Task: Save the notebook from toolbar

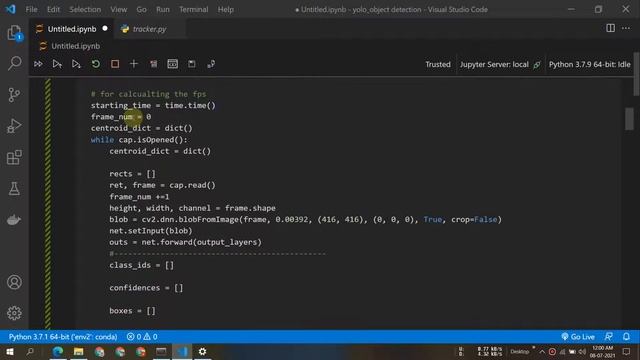Action: point(191,64)
